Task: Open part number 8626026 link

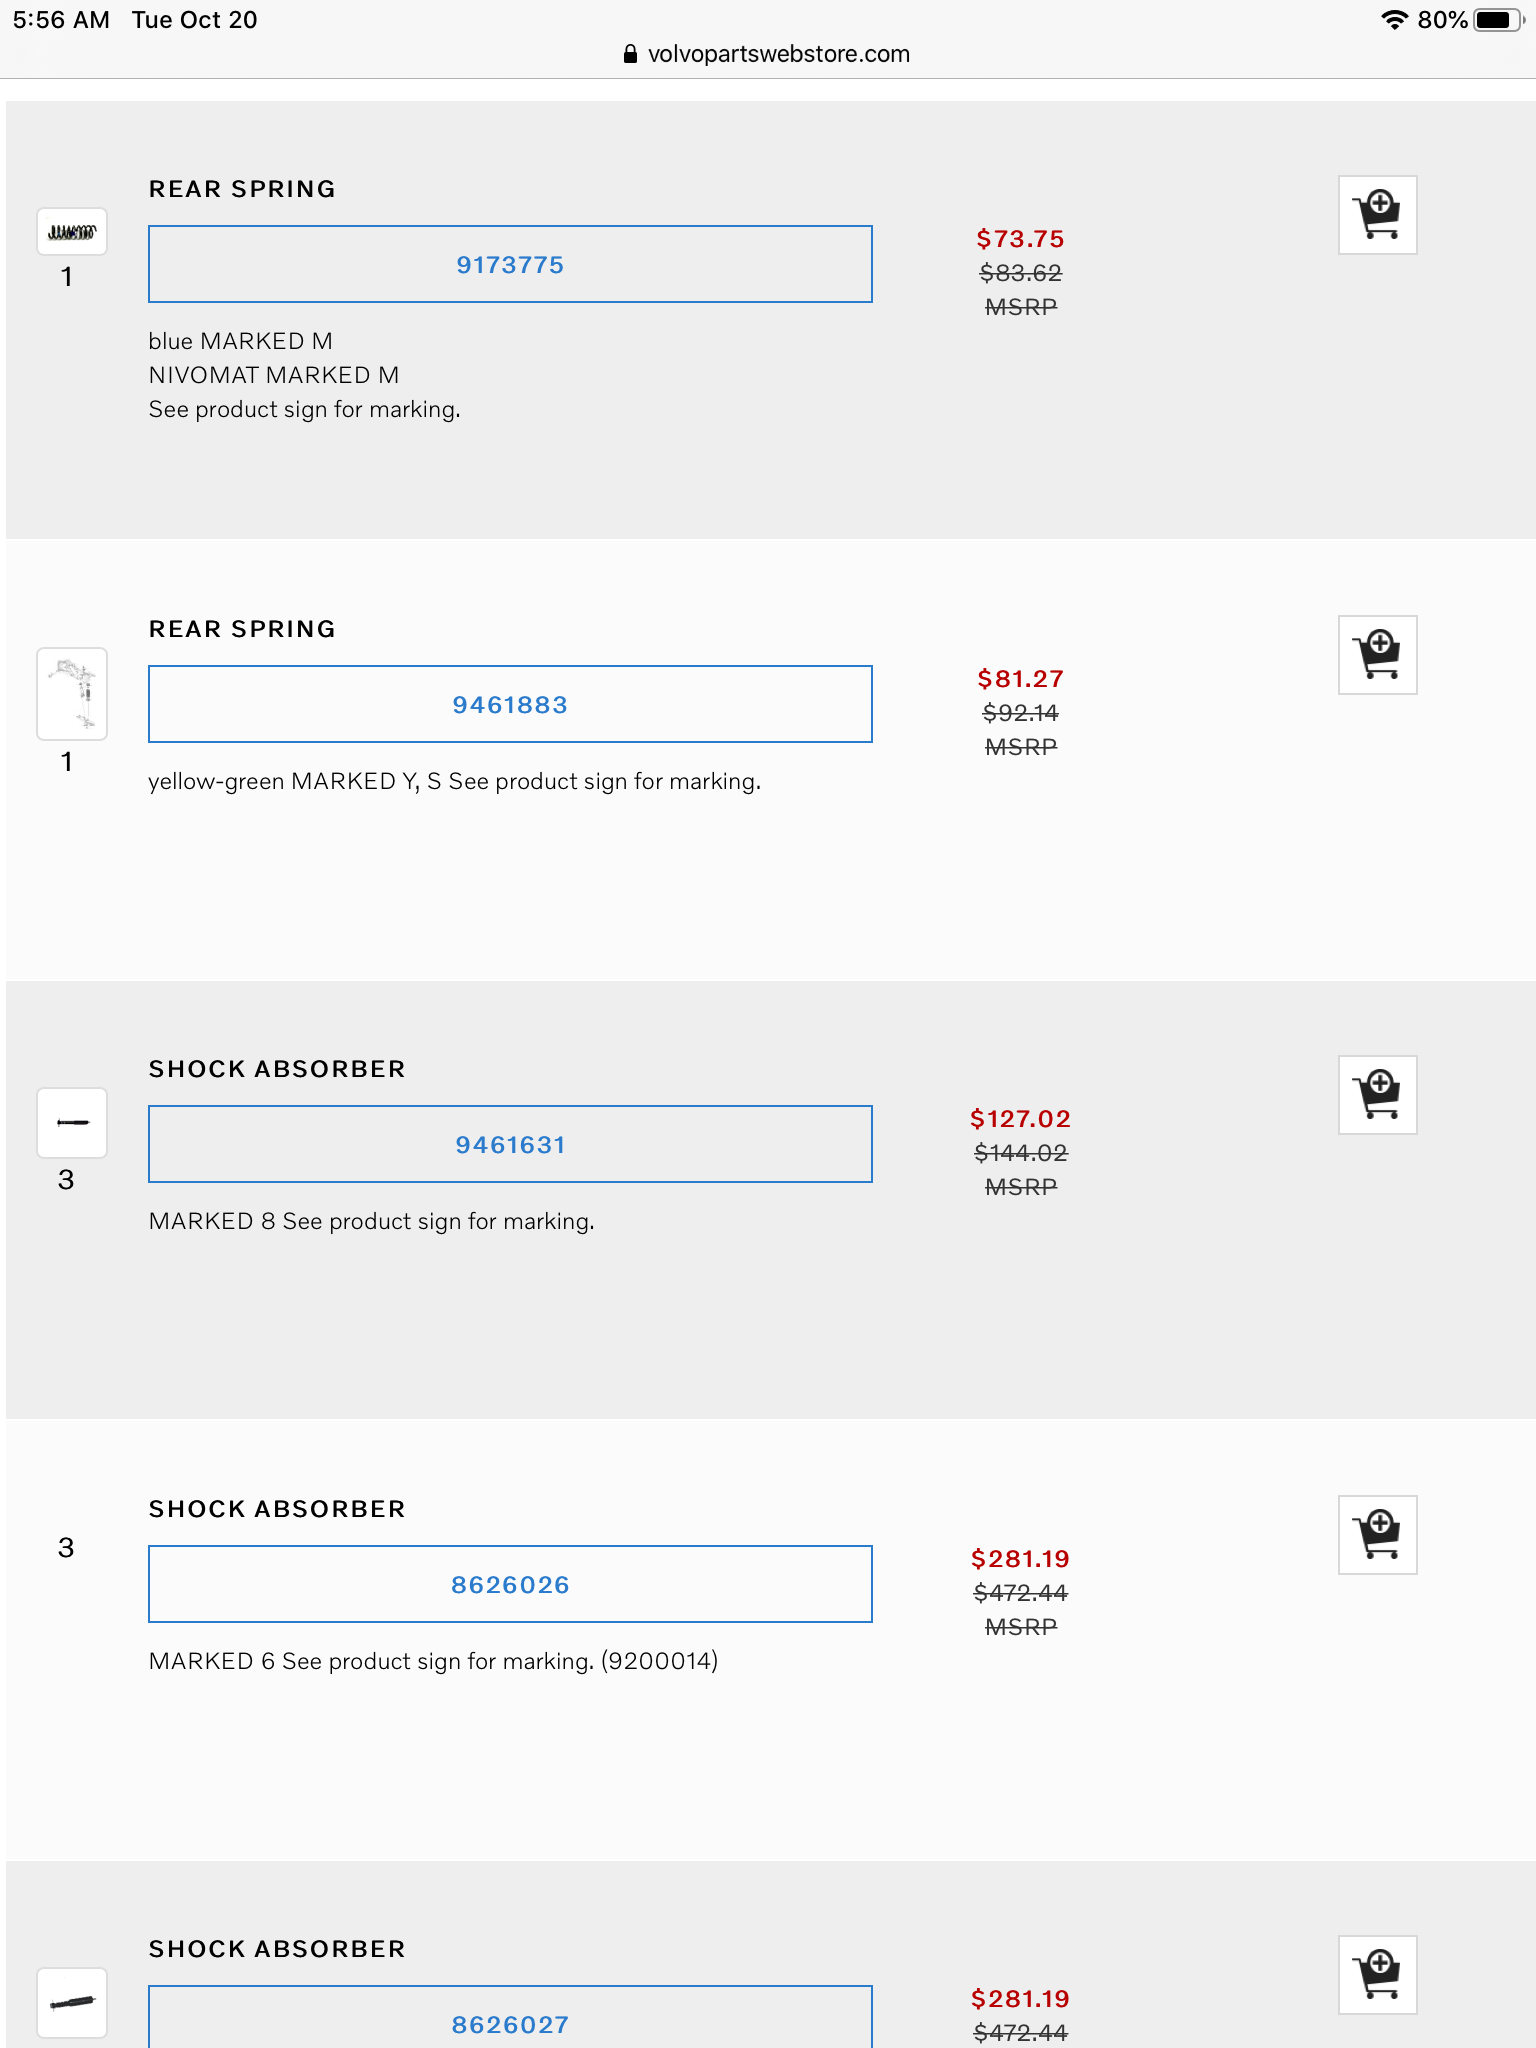Action: 510,1585
